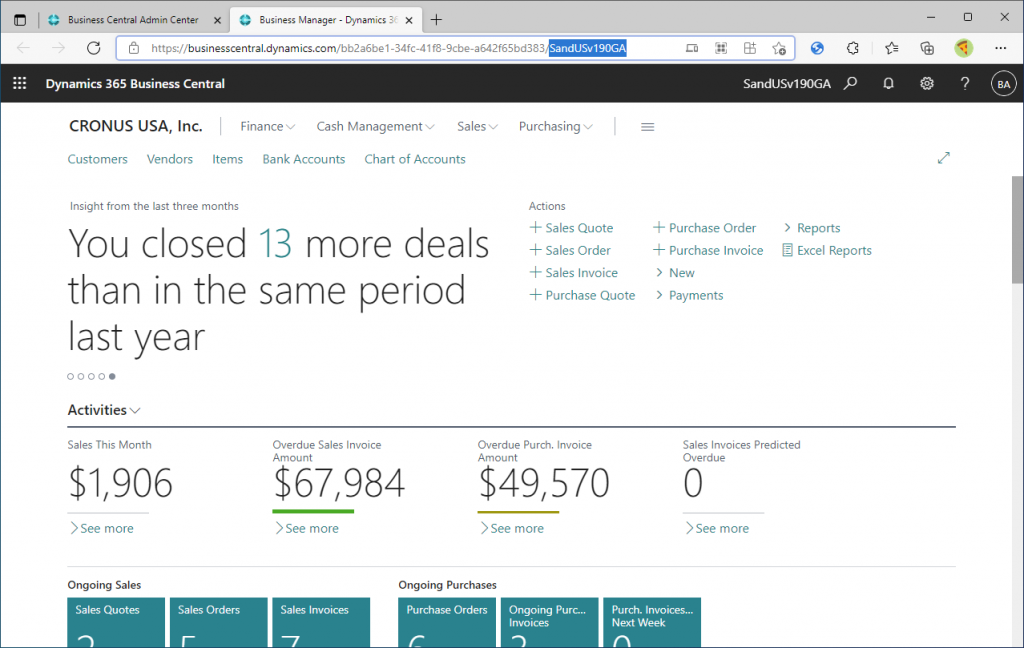Open Excel Reports

827,250
